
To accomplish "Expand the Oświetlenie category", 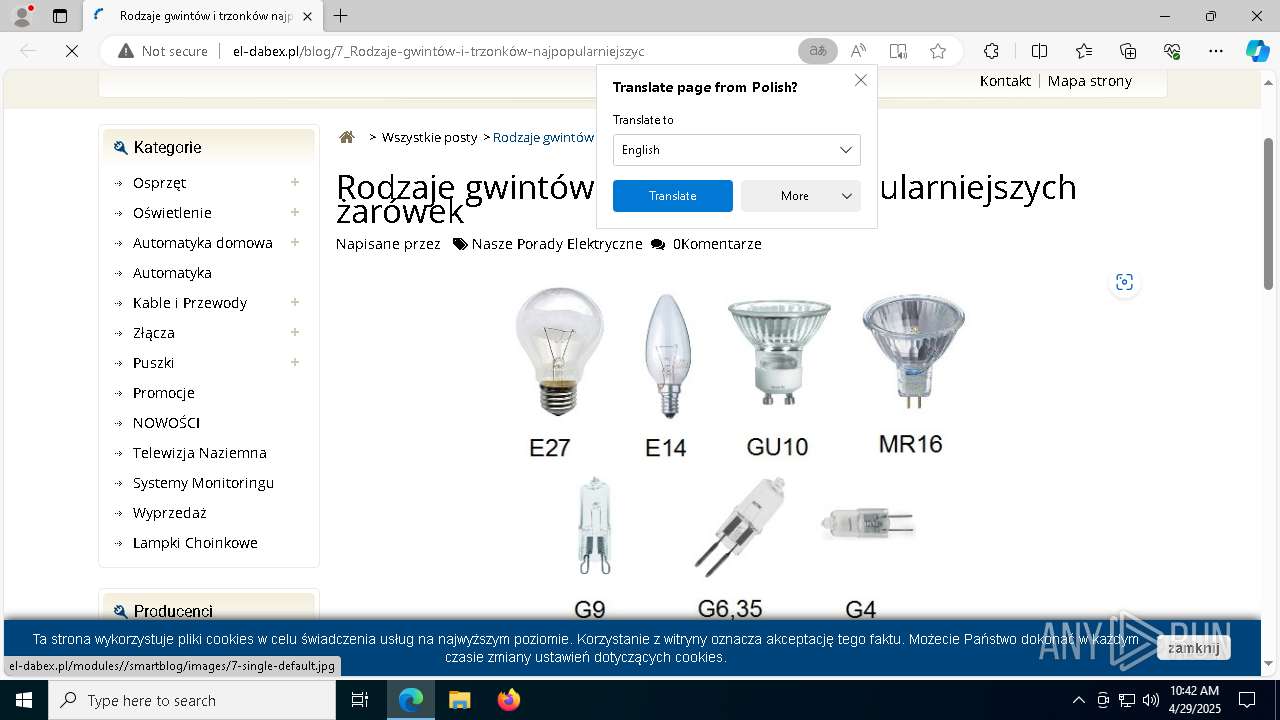I will [295, 212].
